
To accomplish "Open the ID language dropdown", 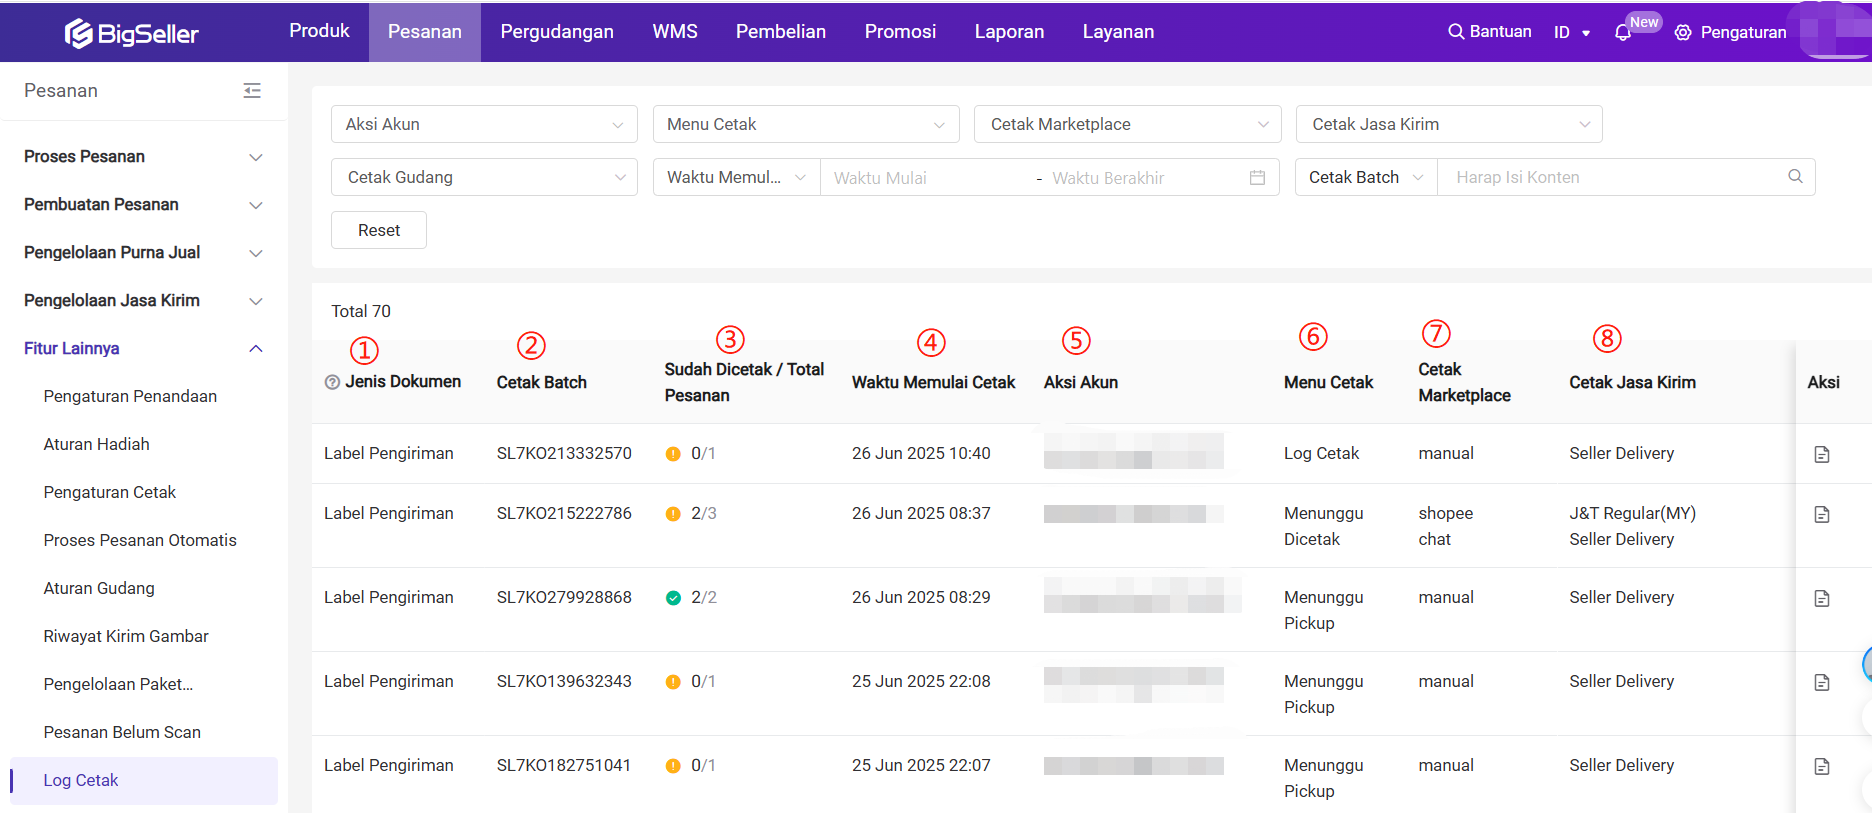I will (1572, 32).
